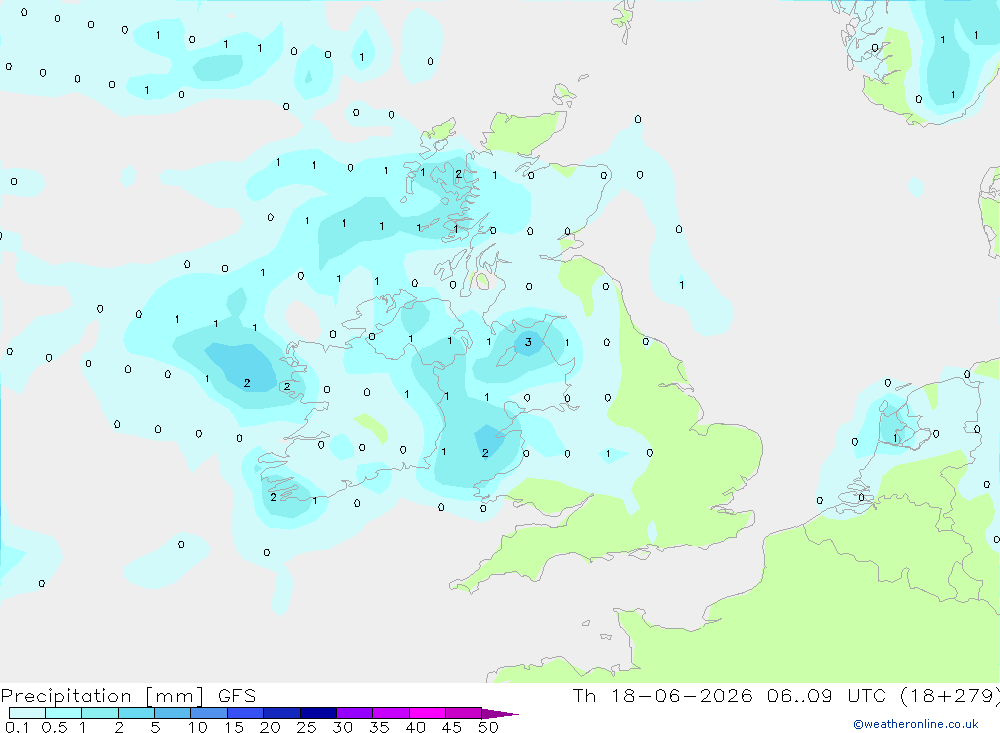
Task: Click legend label '35'
Action: (x=379, y=727)
